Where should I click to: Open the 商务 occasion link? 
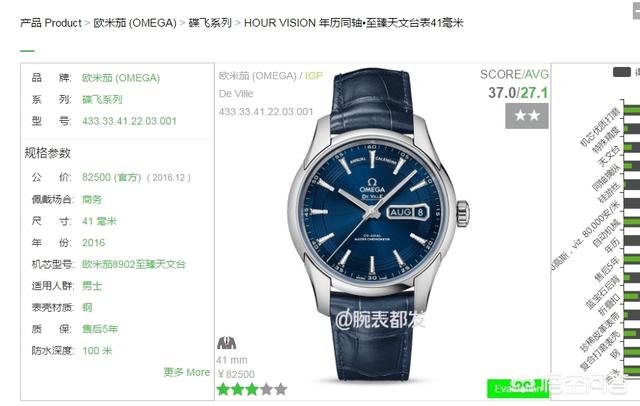pos(92,200)
